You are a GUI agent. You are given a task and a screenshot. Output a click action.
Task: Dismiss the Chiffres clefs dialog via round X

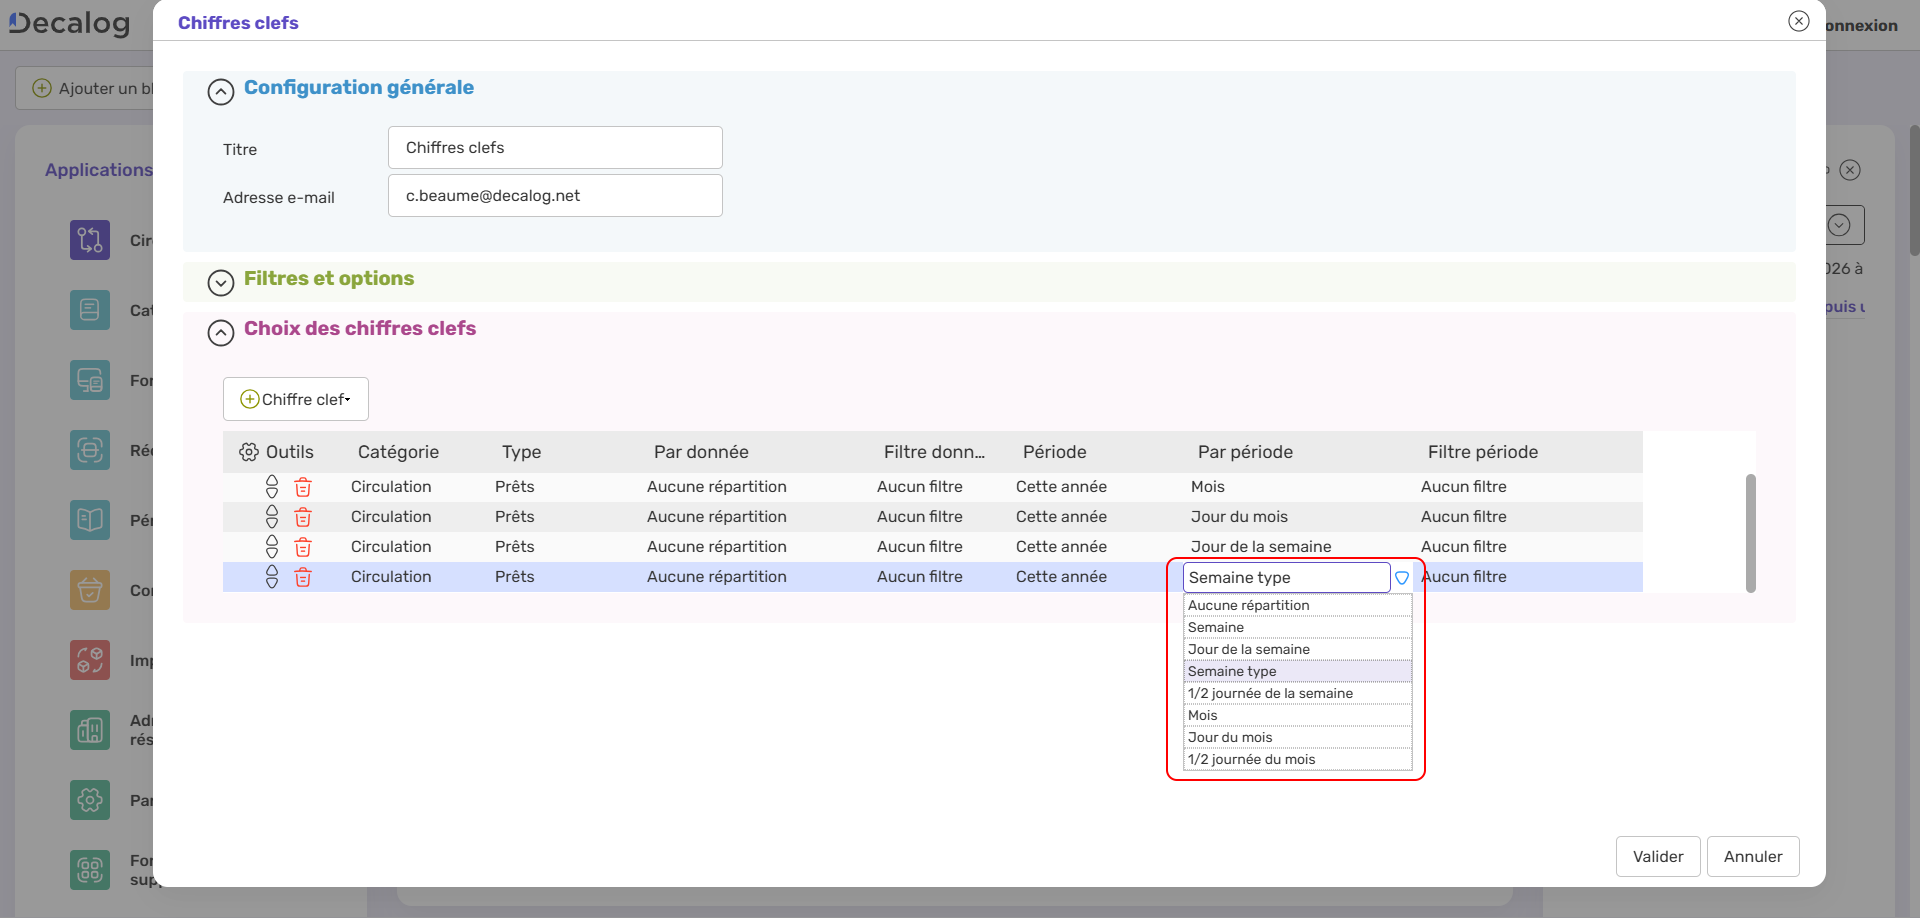(1799, 20)
